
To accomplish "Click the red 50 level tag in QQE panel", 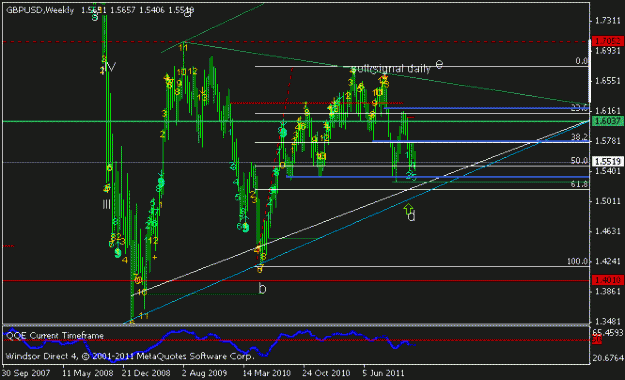I will pyautogui.click(x=597, y=340).
